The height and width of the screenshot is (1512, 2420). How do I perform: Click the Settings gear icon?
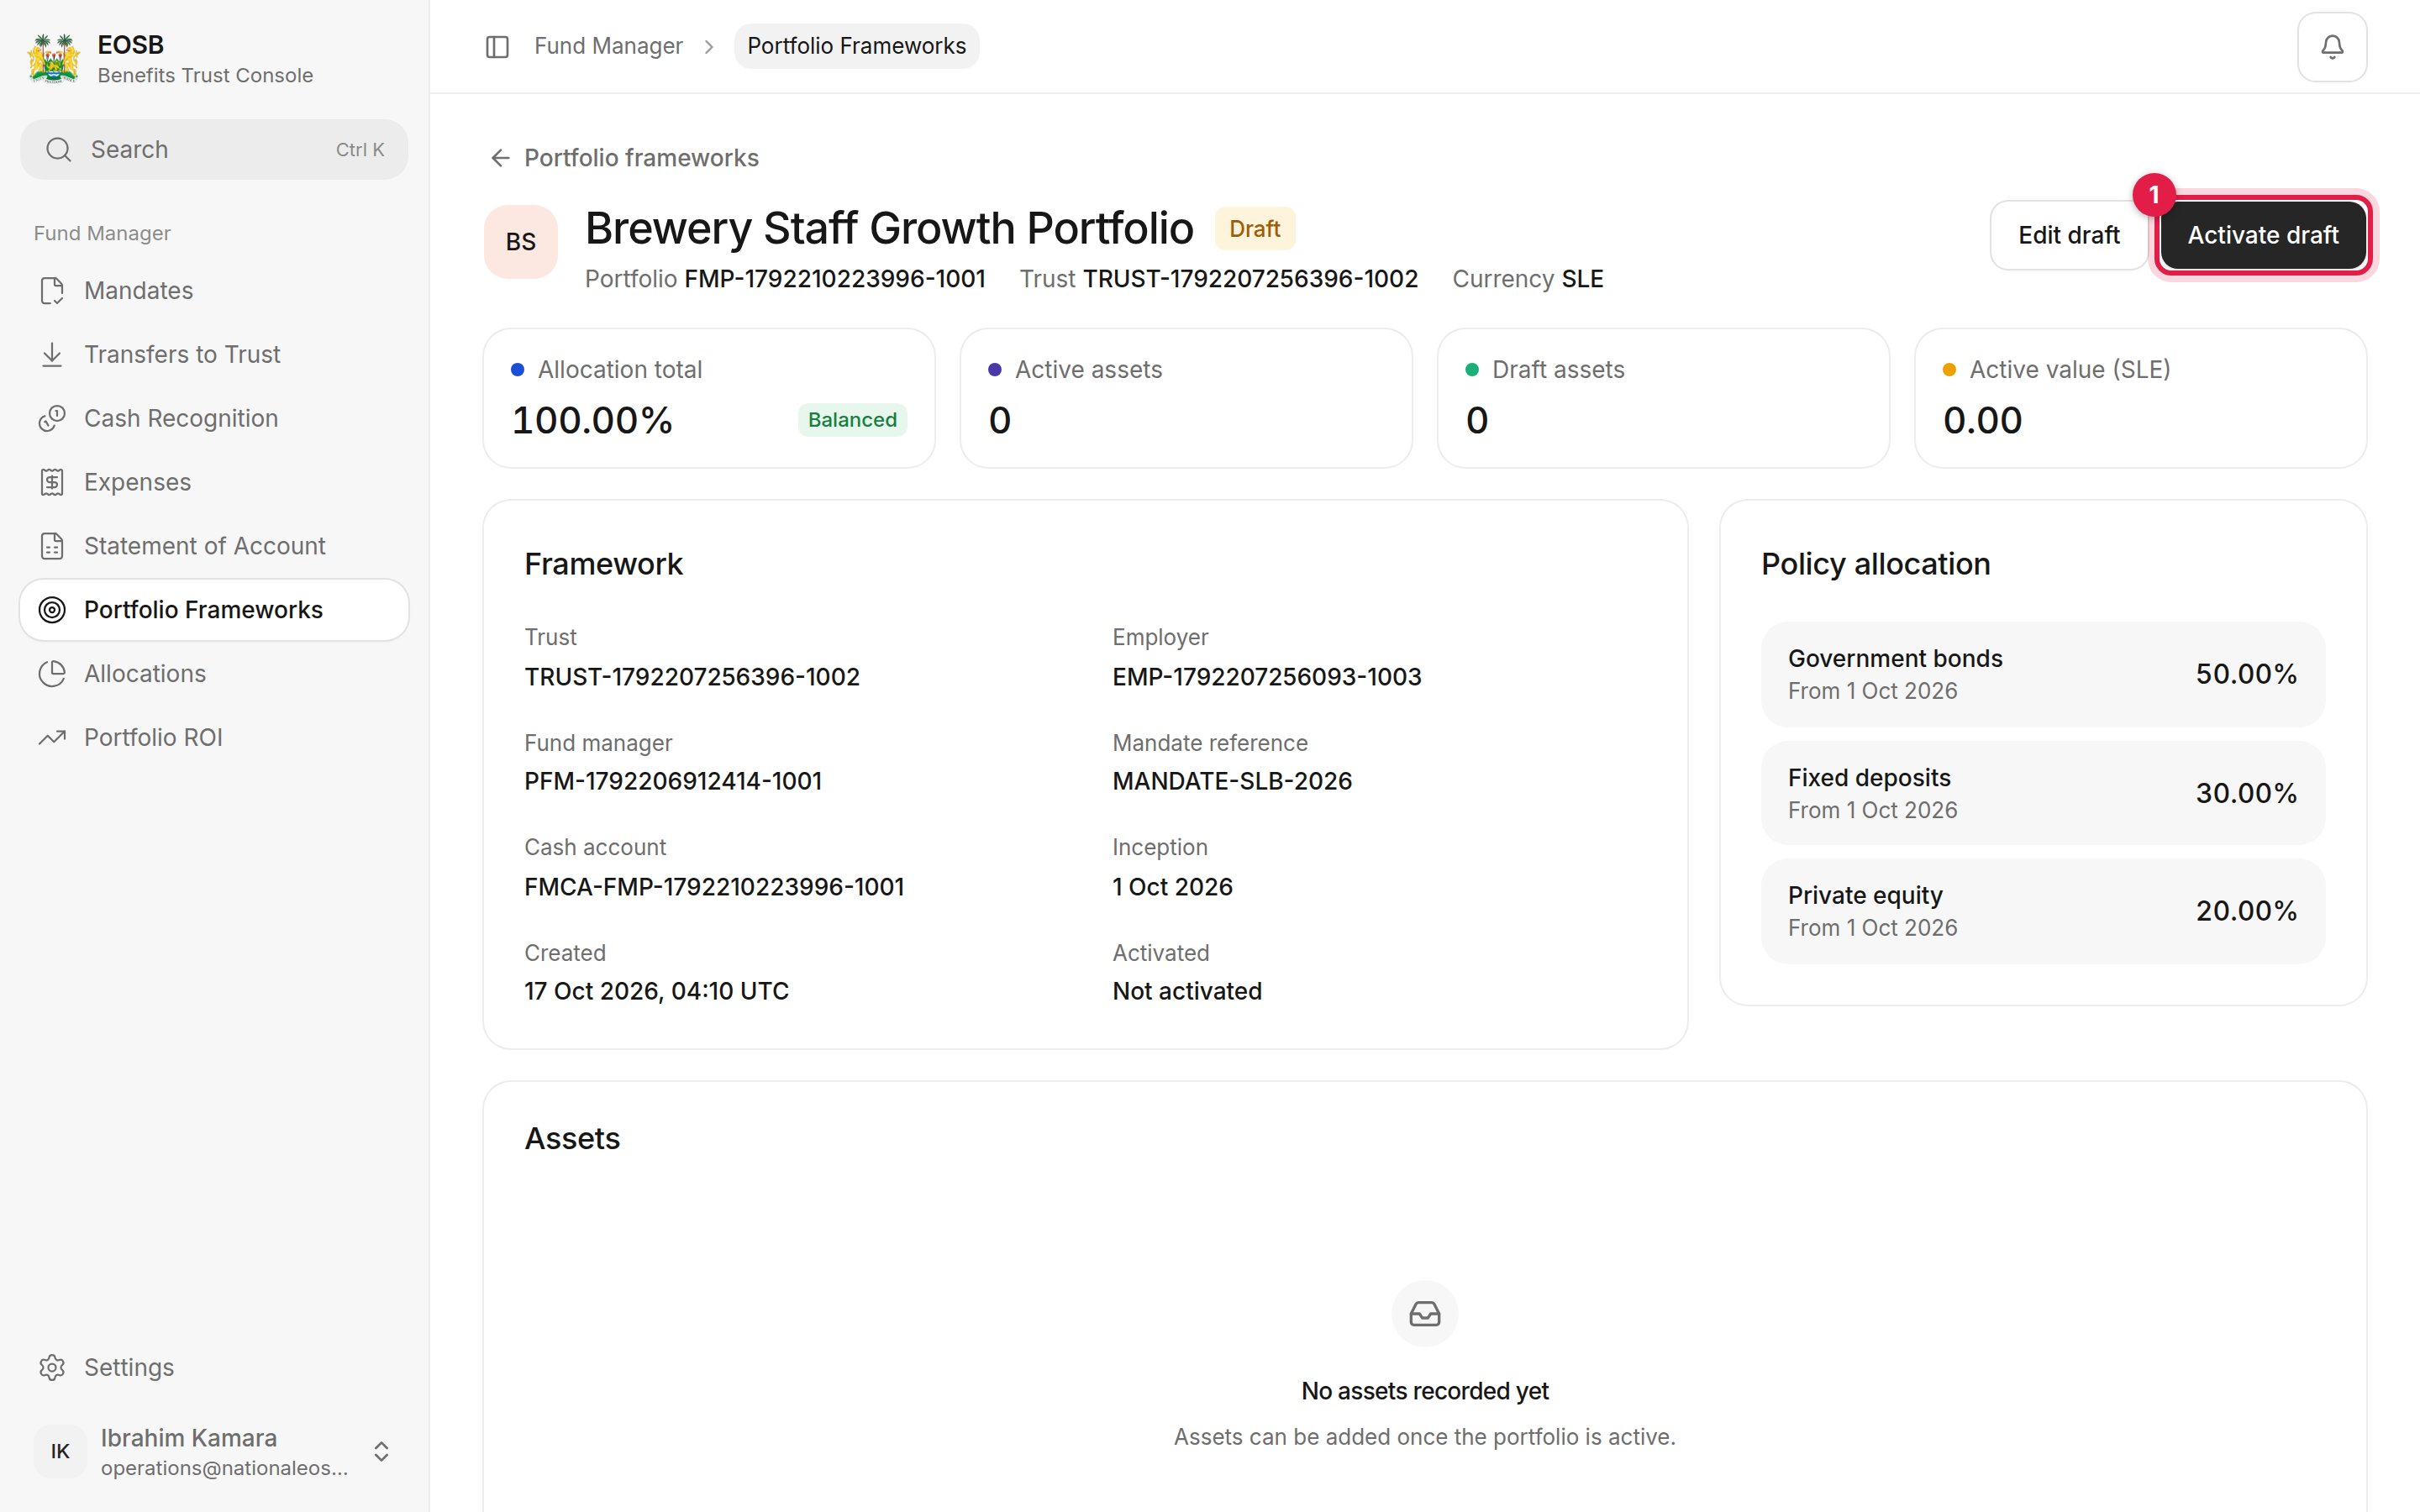point(52,1367)
